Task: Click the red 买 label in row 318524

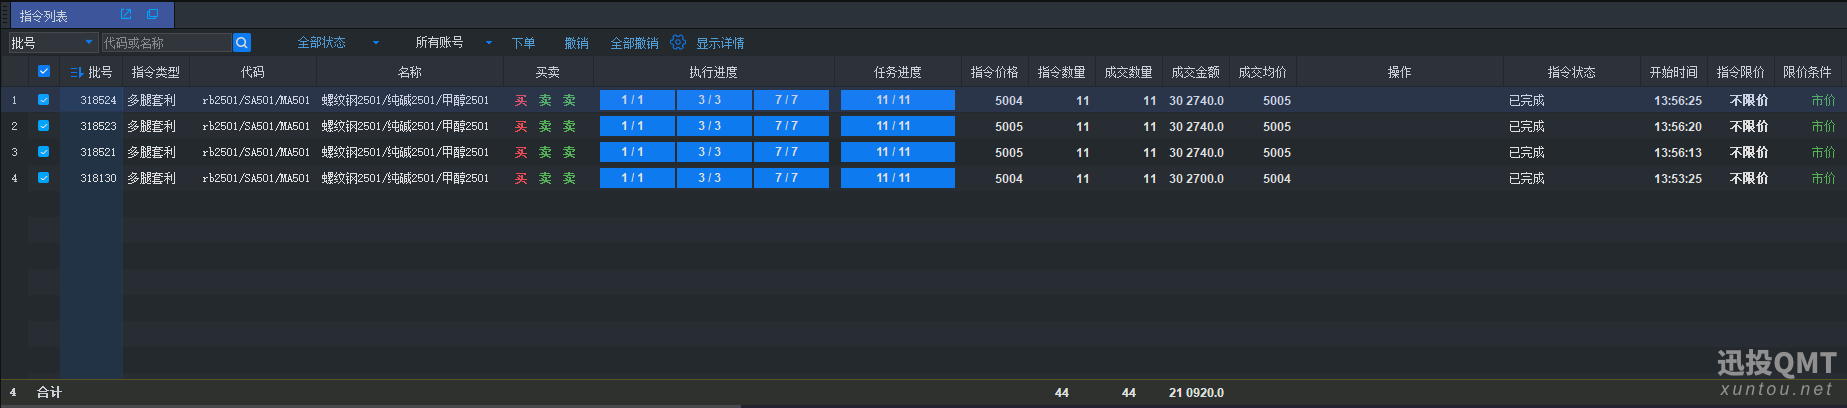Action: [521, 100]
